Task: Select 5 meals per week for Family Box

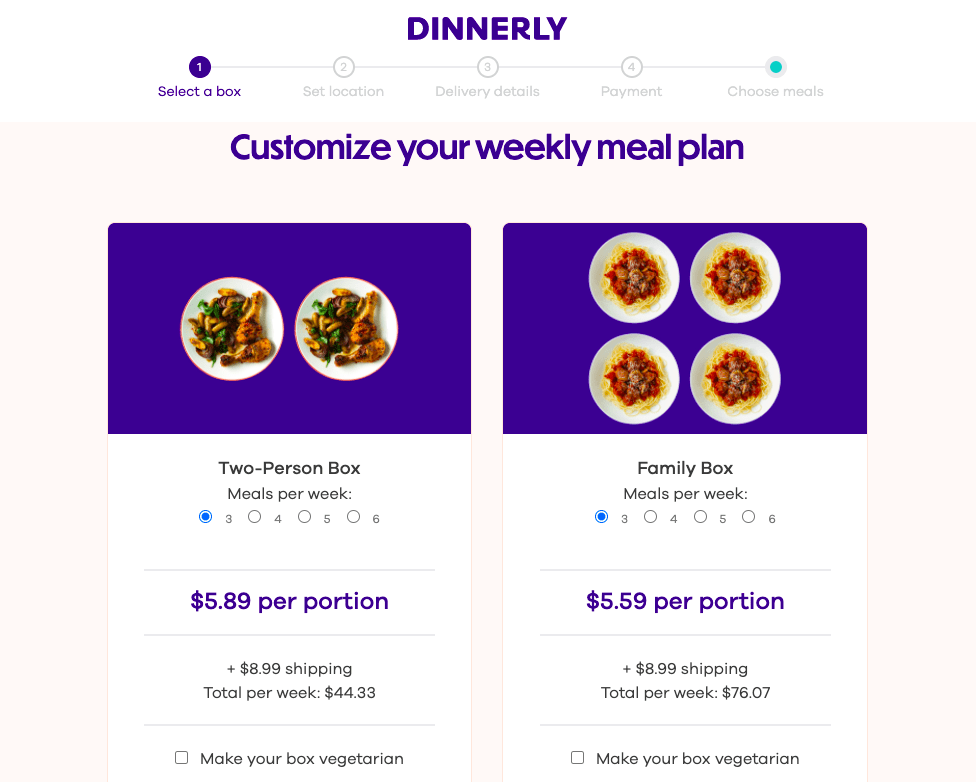Action: (x=700, y=516)
